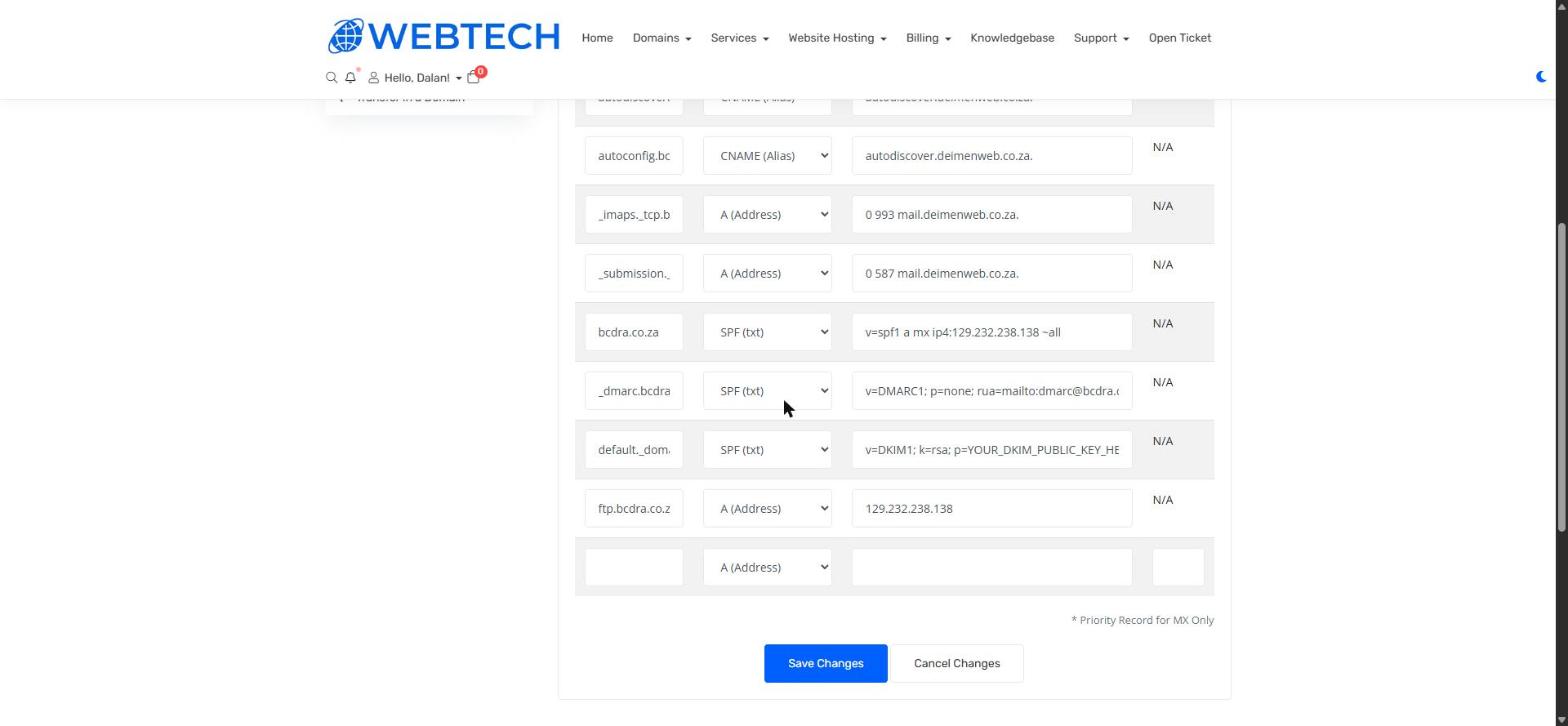The width and height of the screenshot is (1568, 726).
Task: Open the notifications bell
Action: coord(351,77)
